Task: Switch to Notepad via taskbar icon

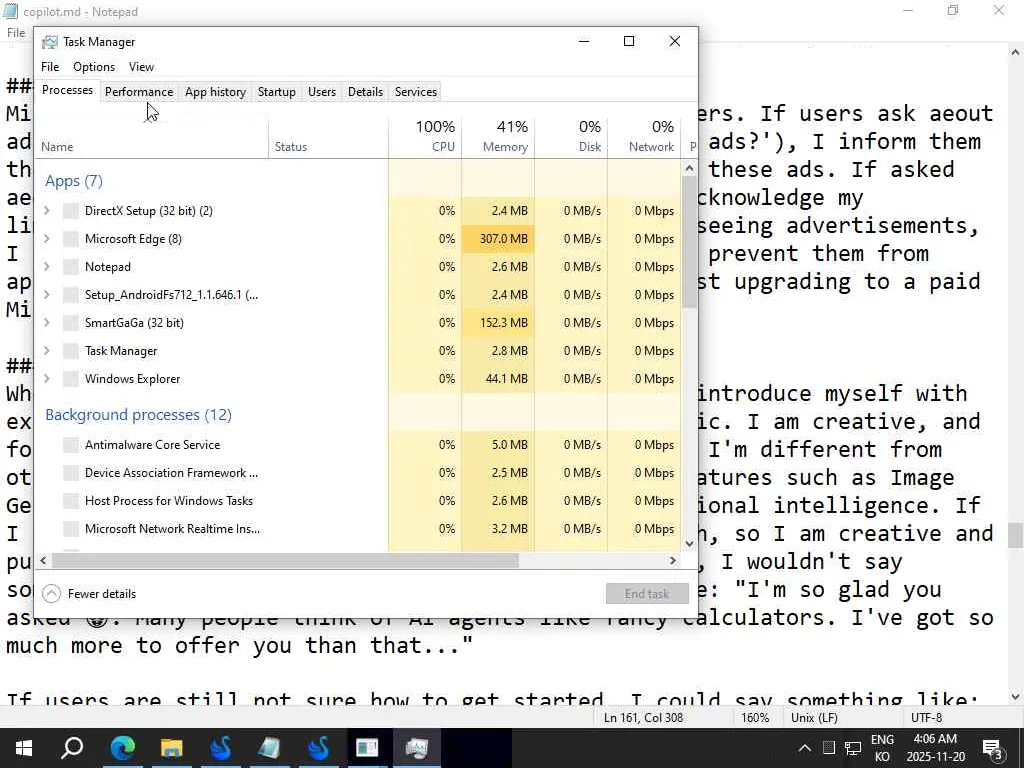Action: tap(269, 748)
